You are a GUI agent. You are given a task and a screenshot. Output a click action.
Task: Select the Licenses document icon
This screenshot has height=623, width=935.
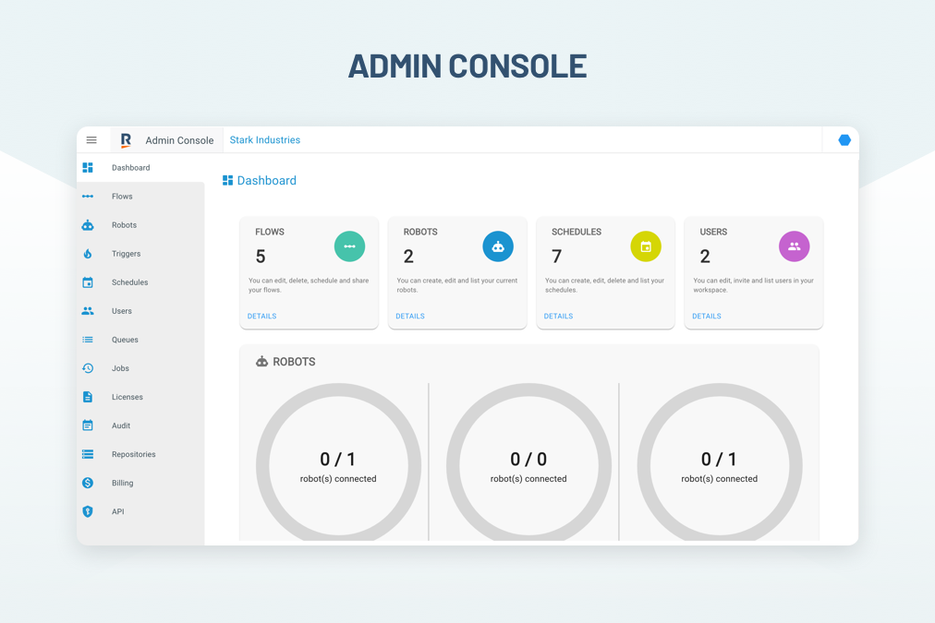[x=90, y=397]
